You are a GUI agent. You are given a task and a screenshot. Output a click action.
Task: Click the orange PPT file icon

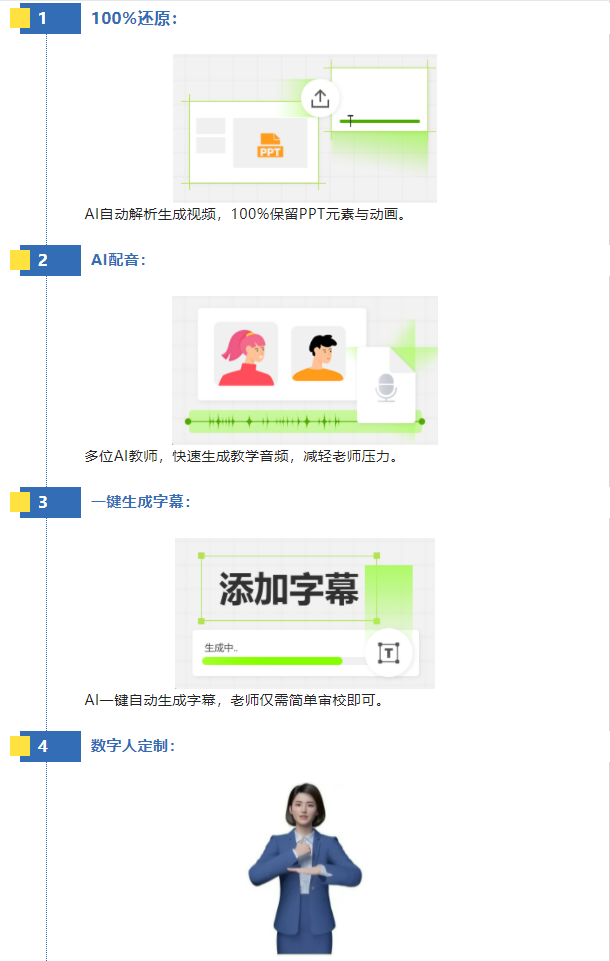[270, 145]
